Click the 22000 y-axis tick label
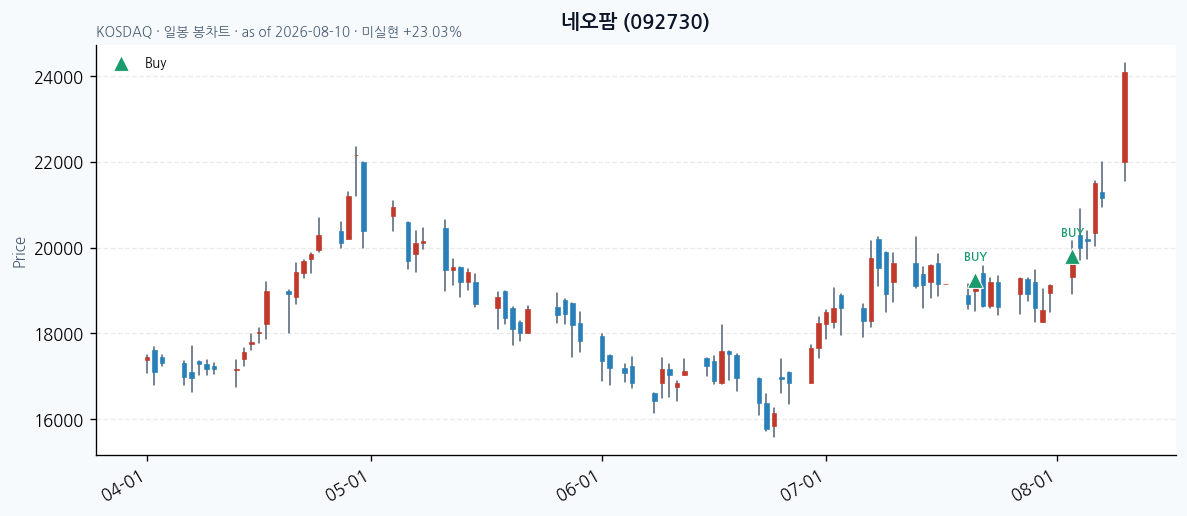 click(58, 163)
